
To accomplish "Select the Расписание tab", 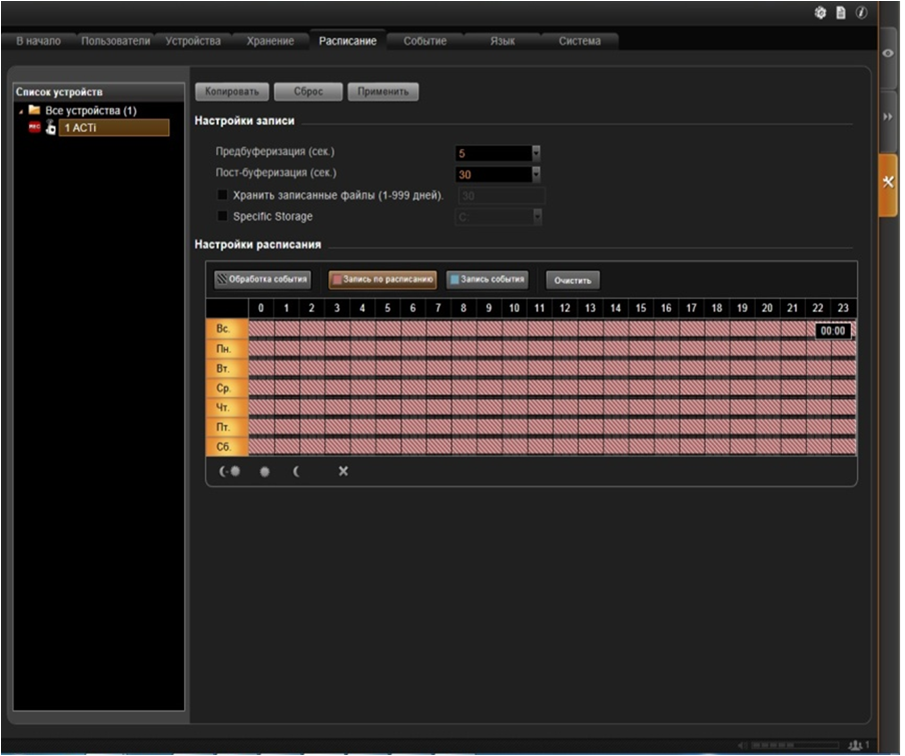I will coord(347,40).
